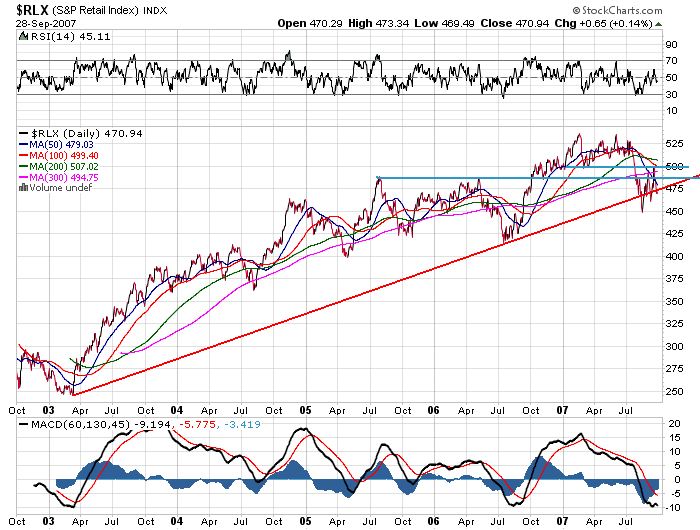Screen dimensions: 700x530
Task: Click the INDX exchange label
Action: click(155, 11)
